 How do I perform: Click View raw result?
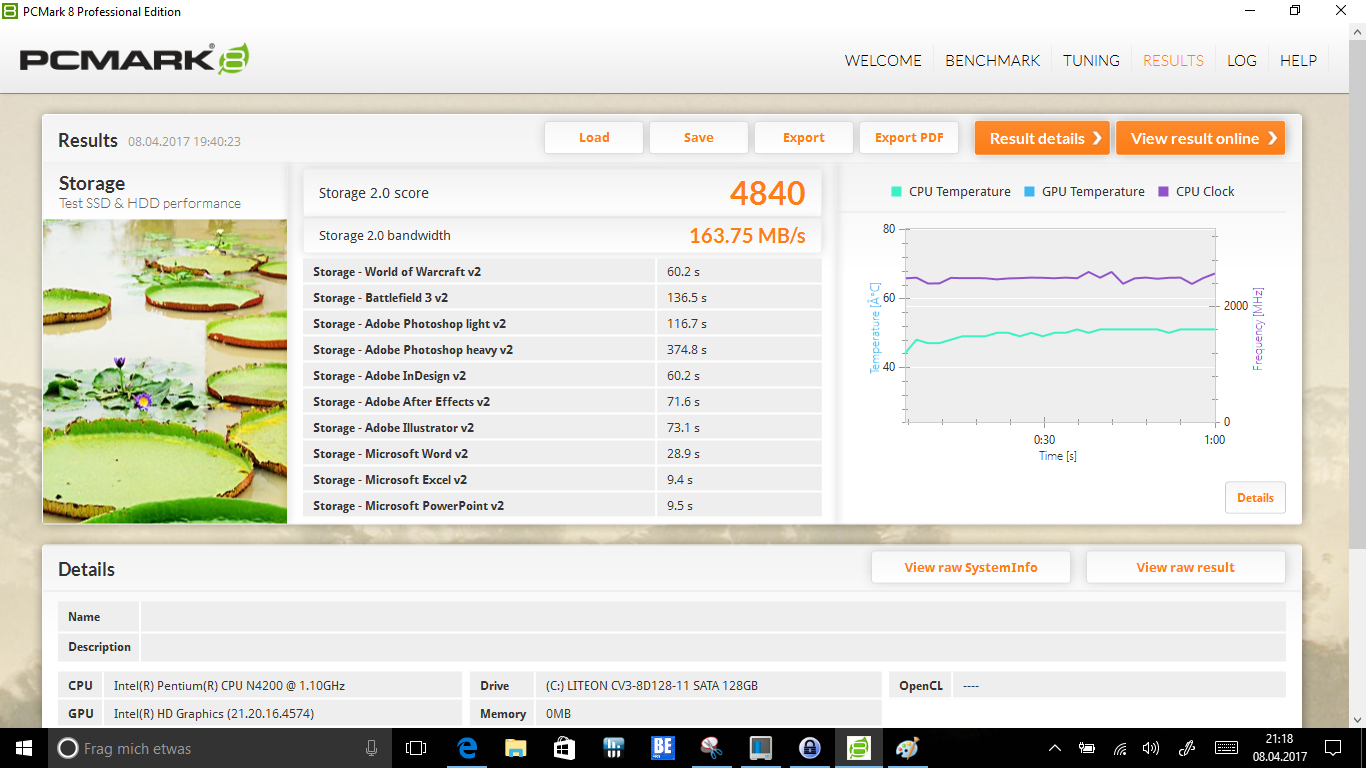(x=1185, y=567)
